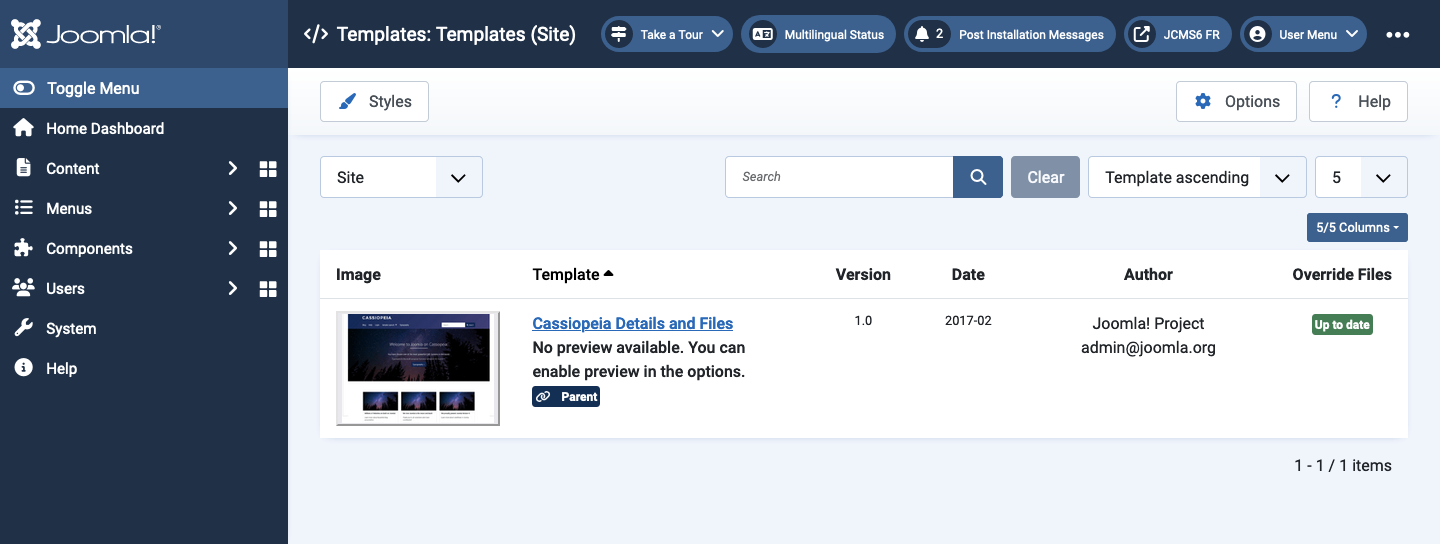Change the Site client dropdown
The height and width of the screenshot is (544, 1440).
coord(401,177)
